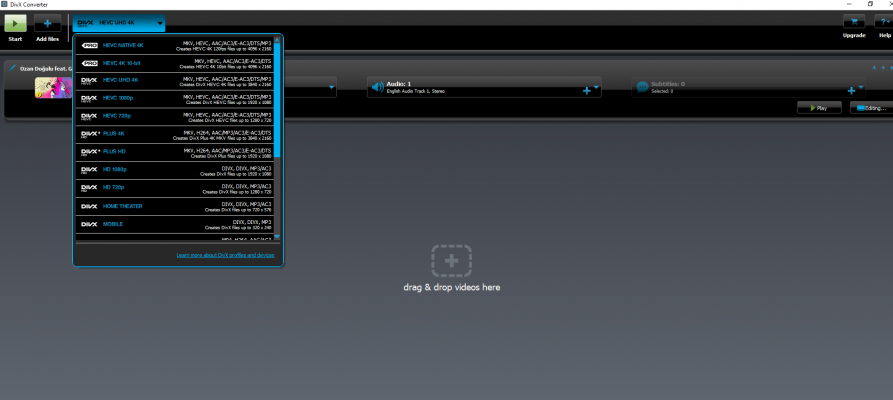Add an audio track with the plus icon

tap(587, 91)
